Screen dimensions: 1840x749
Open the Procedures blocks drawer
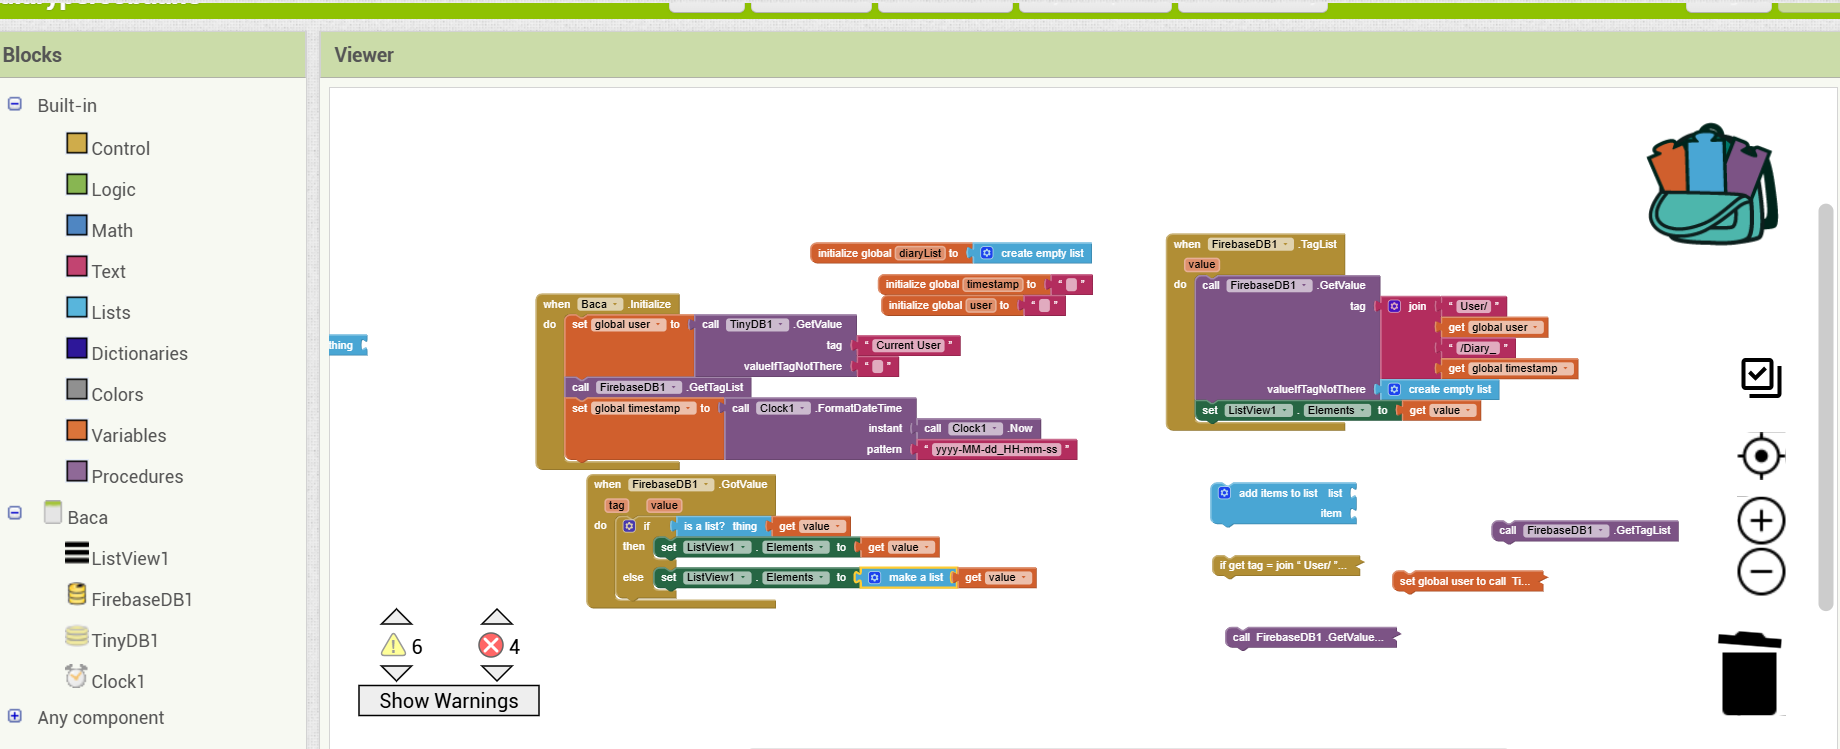[137, 476]
